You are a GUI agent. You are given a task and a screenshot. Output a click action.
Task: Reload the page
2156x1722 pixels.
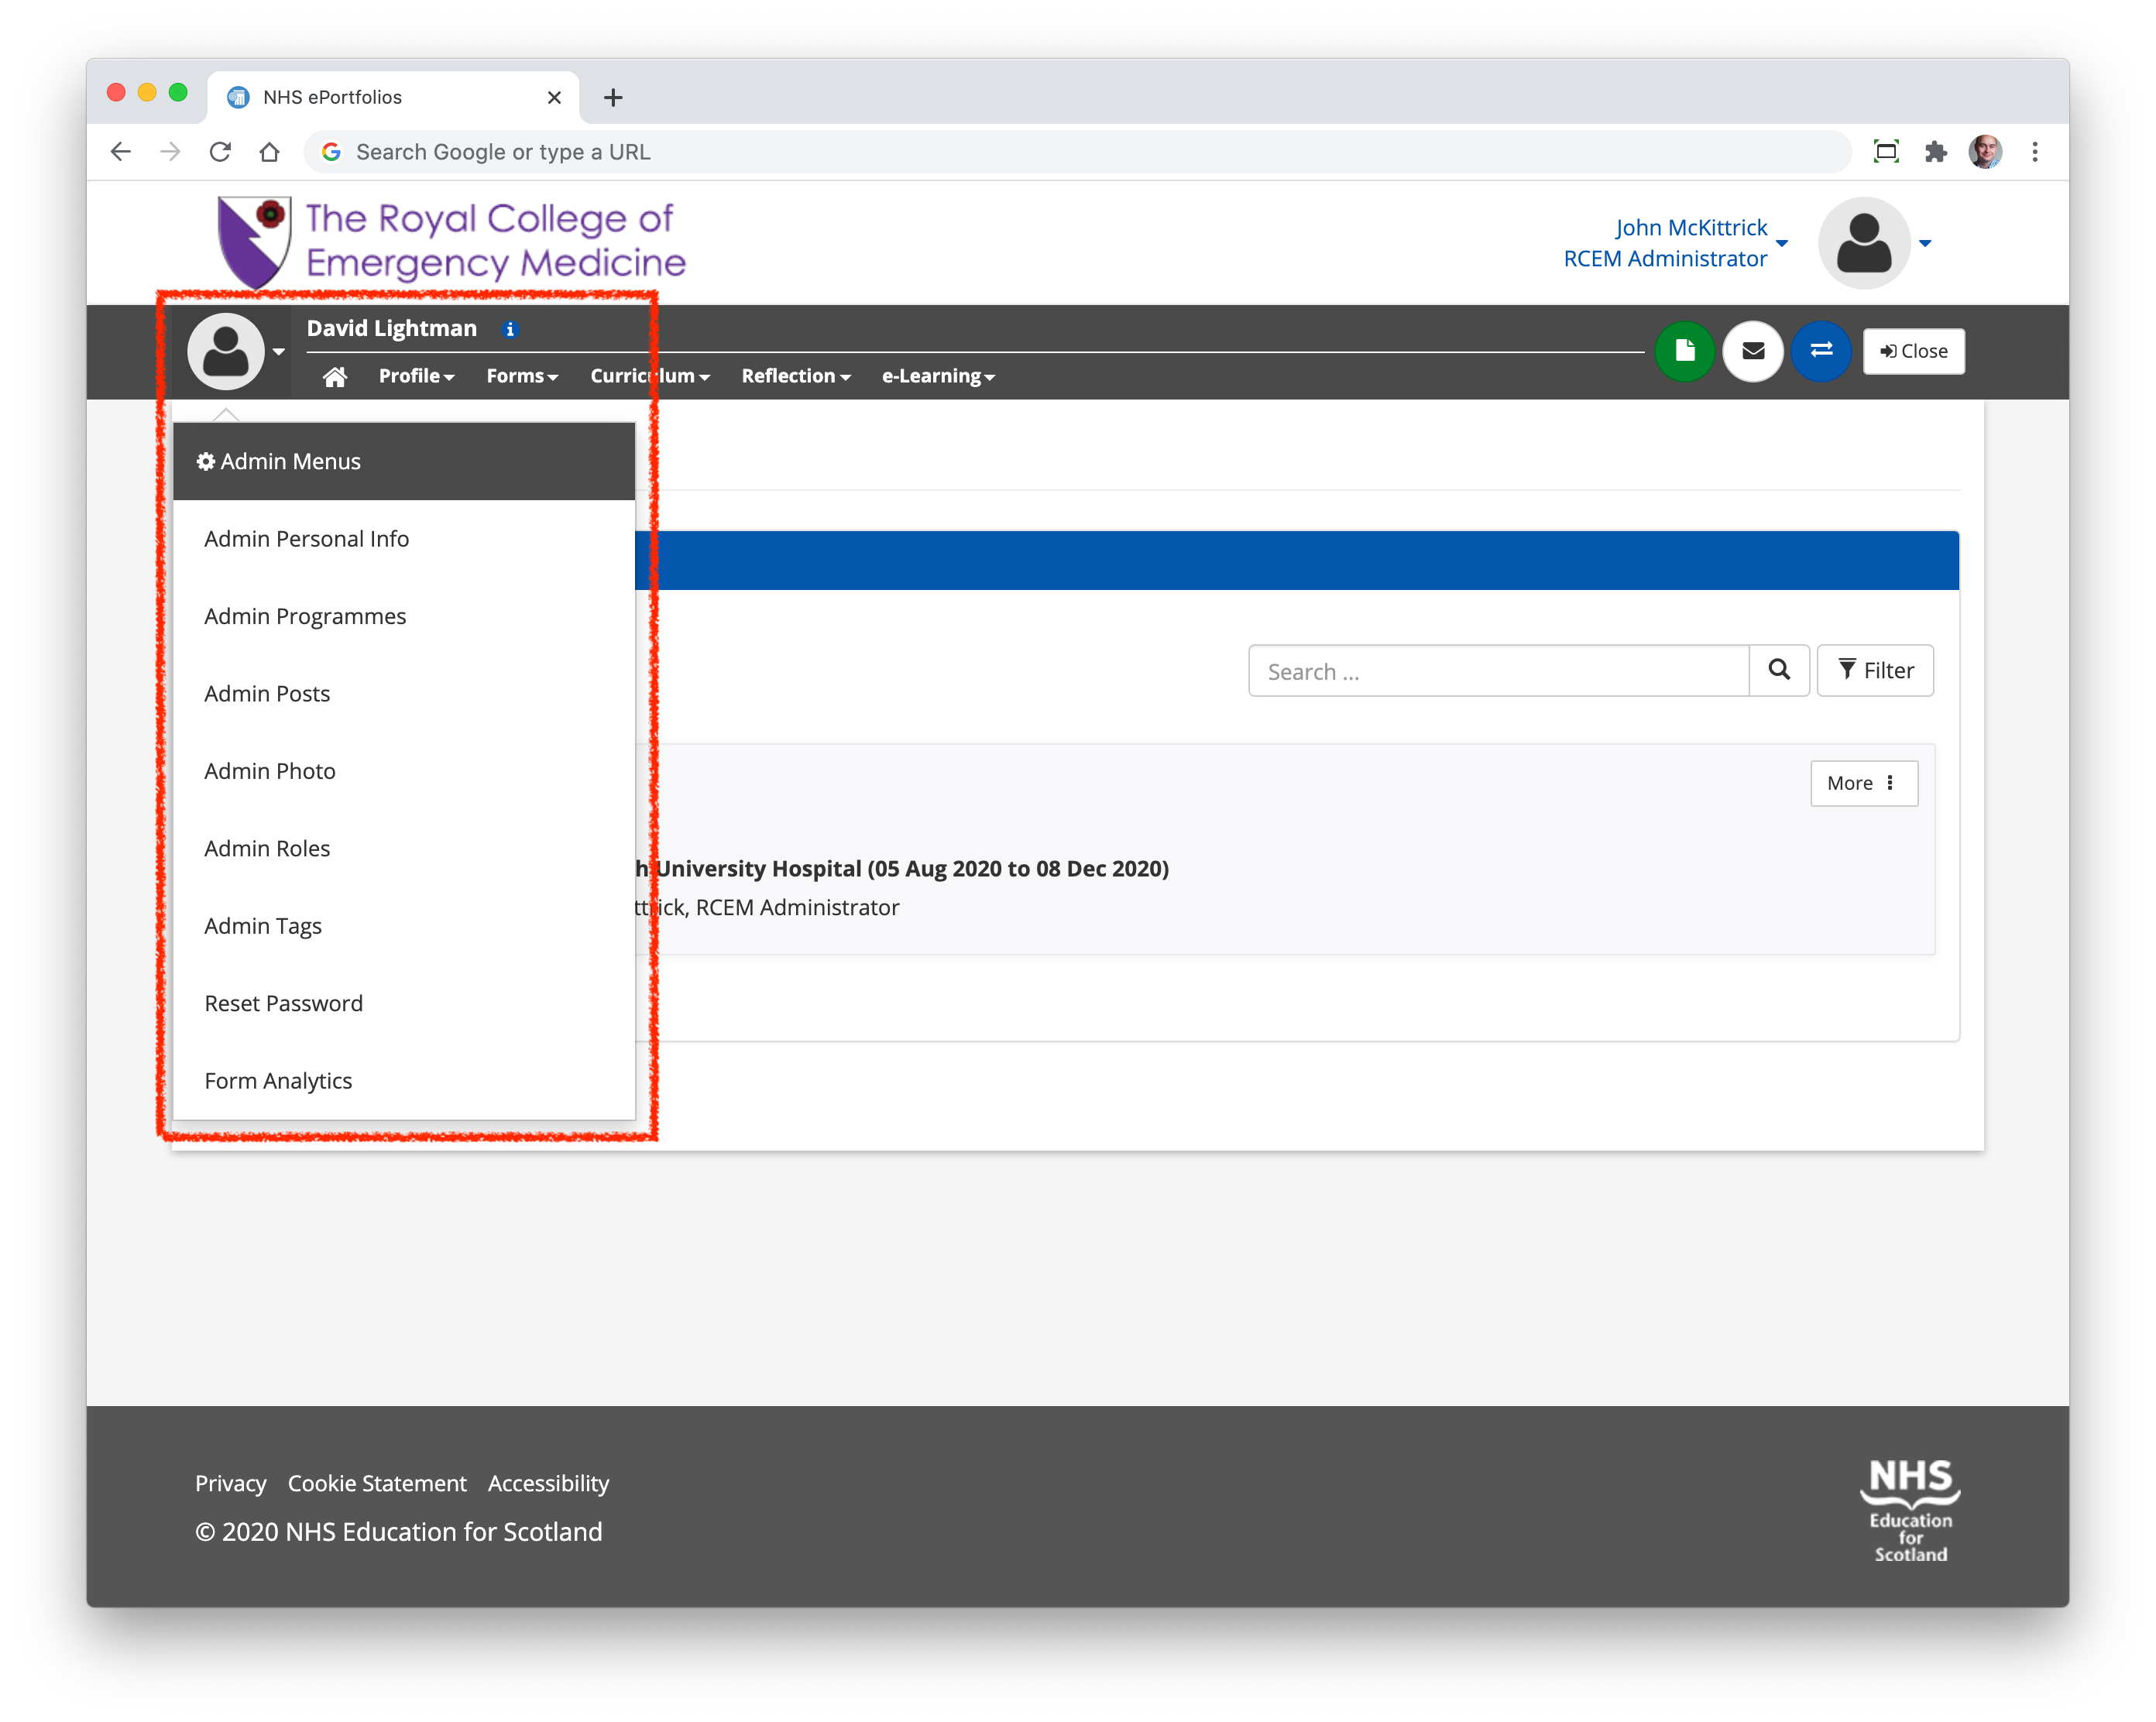(x=220, y=152)
